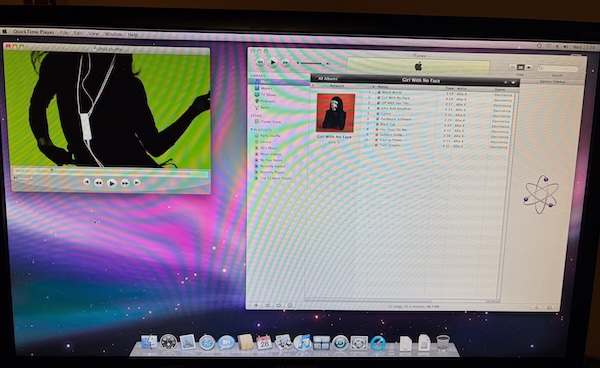This screenshot has width=600, height=368.
Task: Open the Trash in the Dock
Action: (x=443, y=343)
